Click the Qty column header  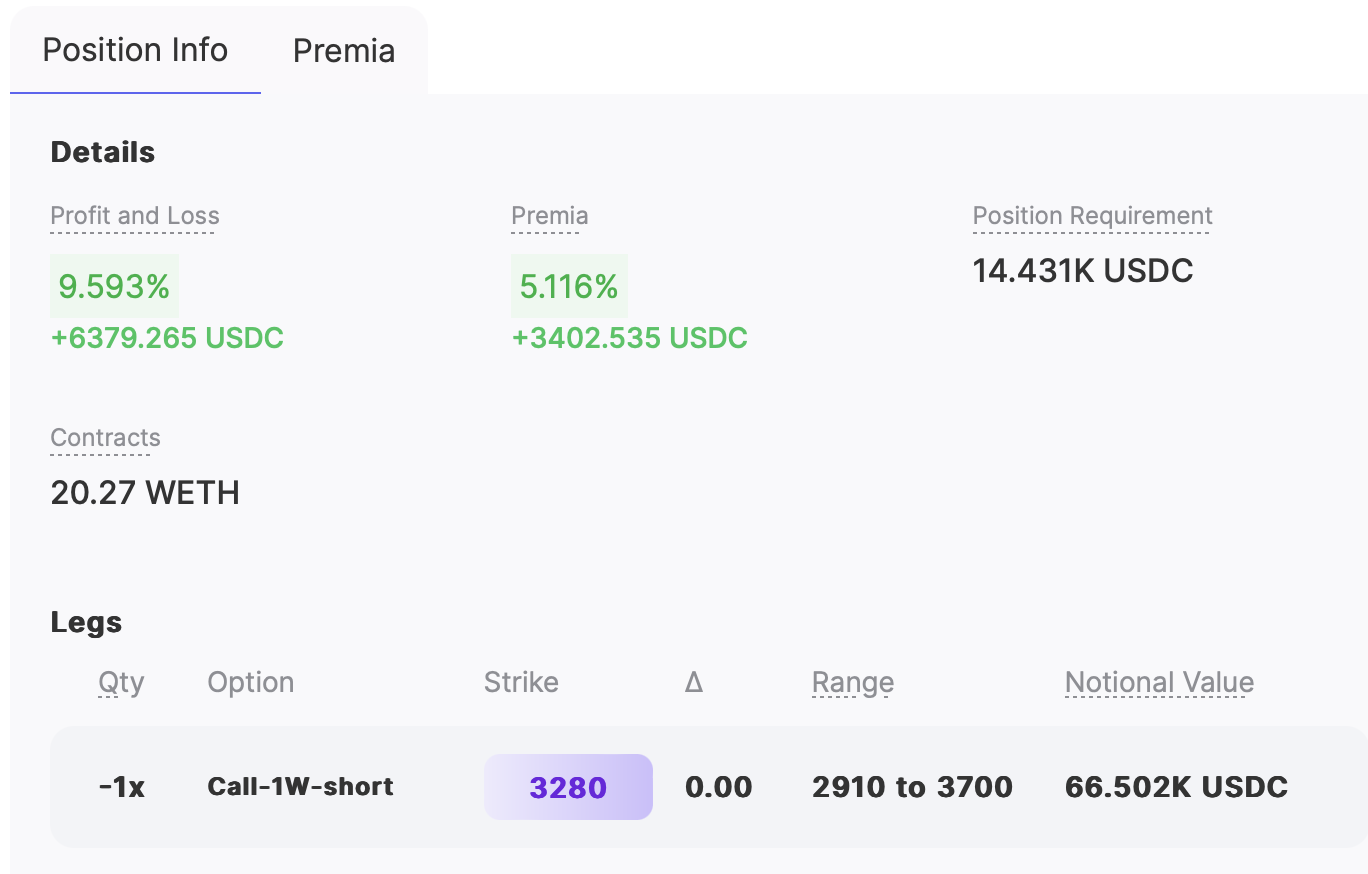121,683
